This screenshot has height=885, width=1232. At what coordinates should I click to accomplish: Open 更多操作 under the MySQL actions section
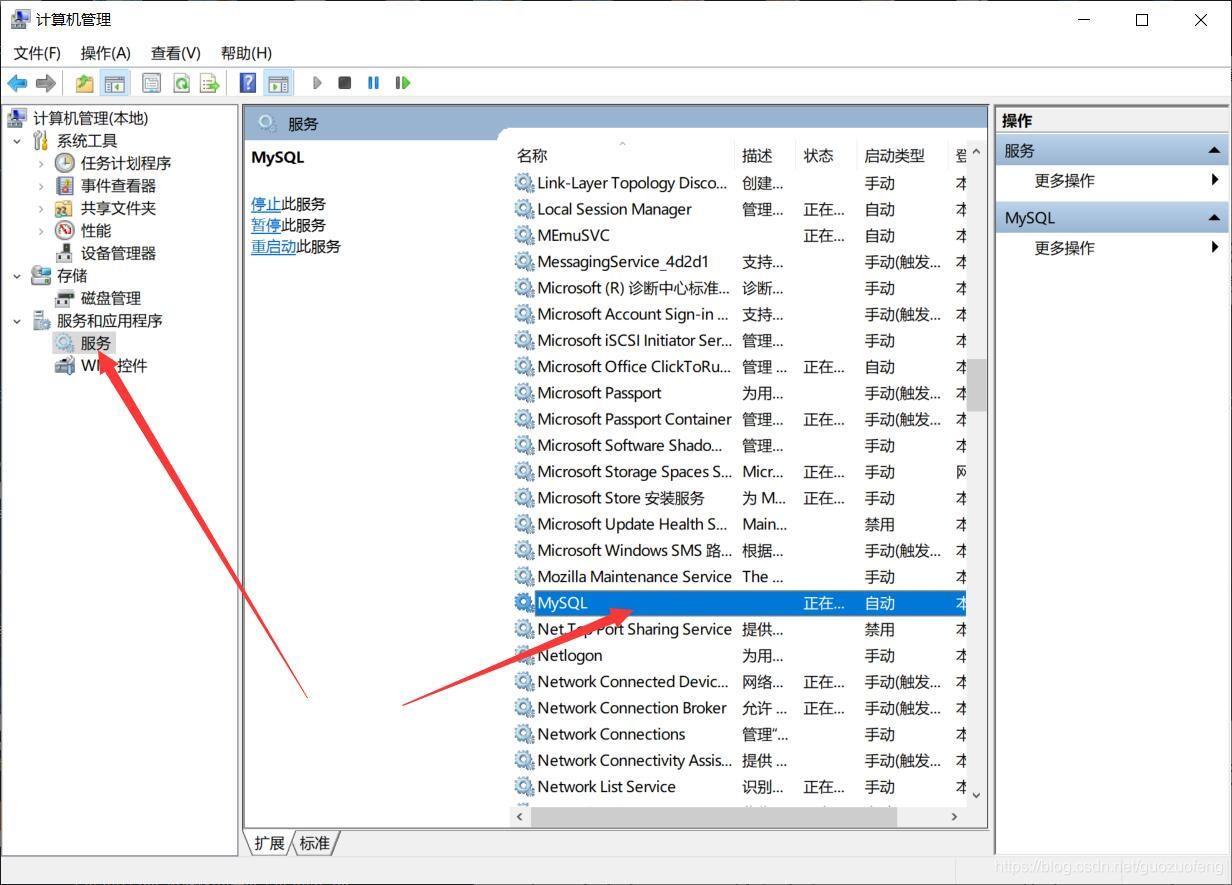coord(1064,248)
